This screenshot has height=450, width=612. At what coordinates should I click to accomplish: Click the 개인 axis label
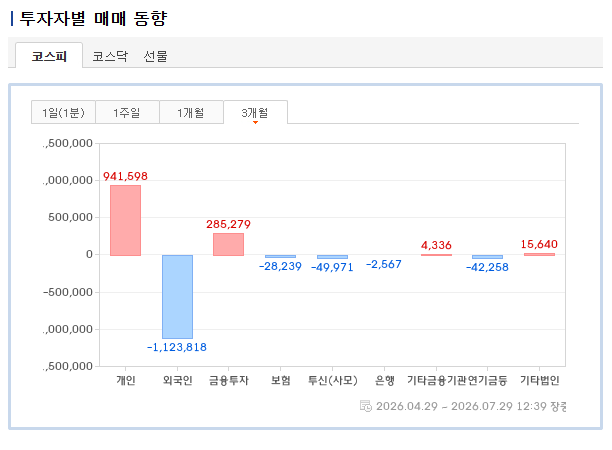126,380
